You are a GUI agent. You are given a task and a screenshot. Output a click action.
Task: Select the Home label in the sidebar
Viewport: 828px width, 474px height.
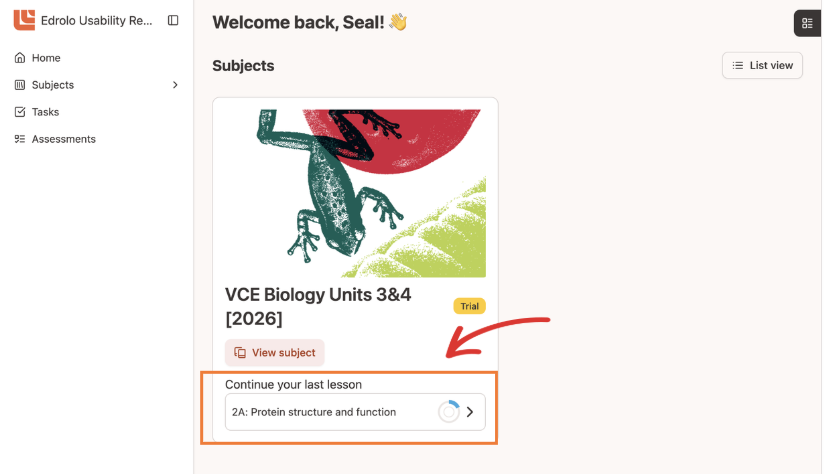tap(46, 58)
